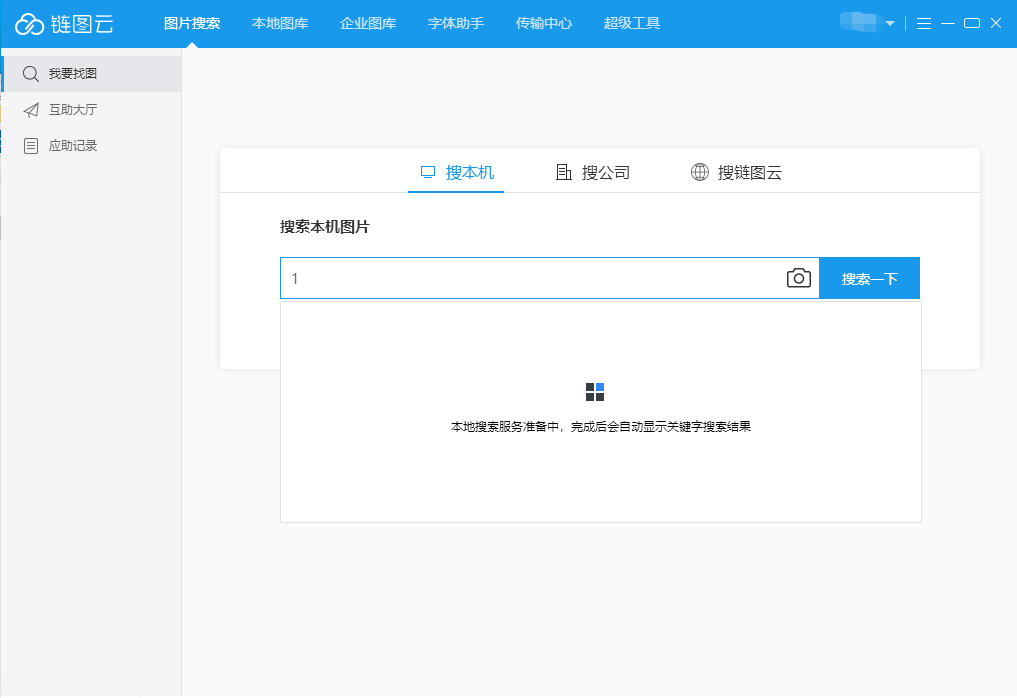Open the hamburger main menu icon
Image resolution: width=1017 pixels, height=698 pixels.
pyautogui.click(x=923, y=23)
